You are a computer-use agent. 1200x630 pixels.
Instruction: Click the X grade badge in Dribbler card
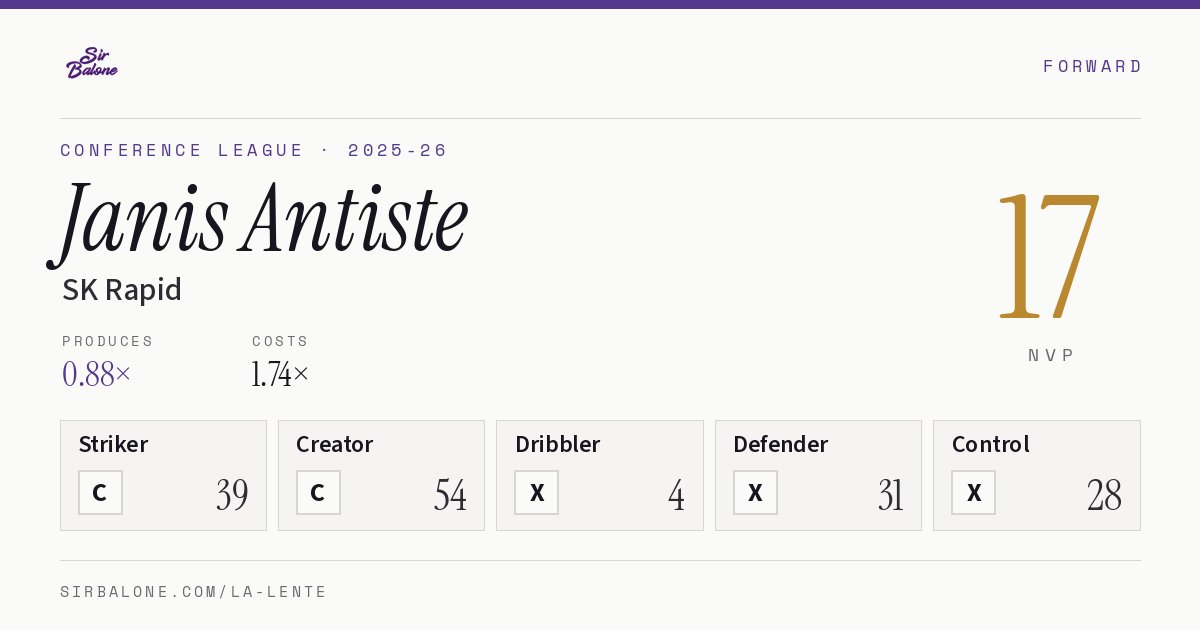537,493
